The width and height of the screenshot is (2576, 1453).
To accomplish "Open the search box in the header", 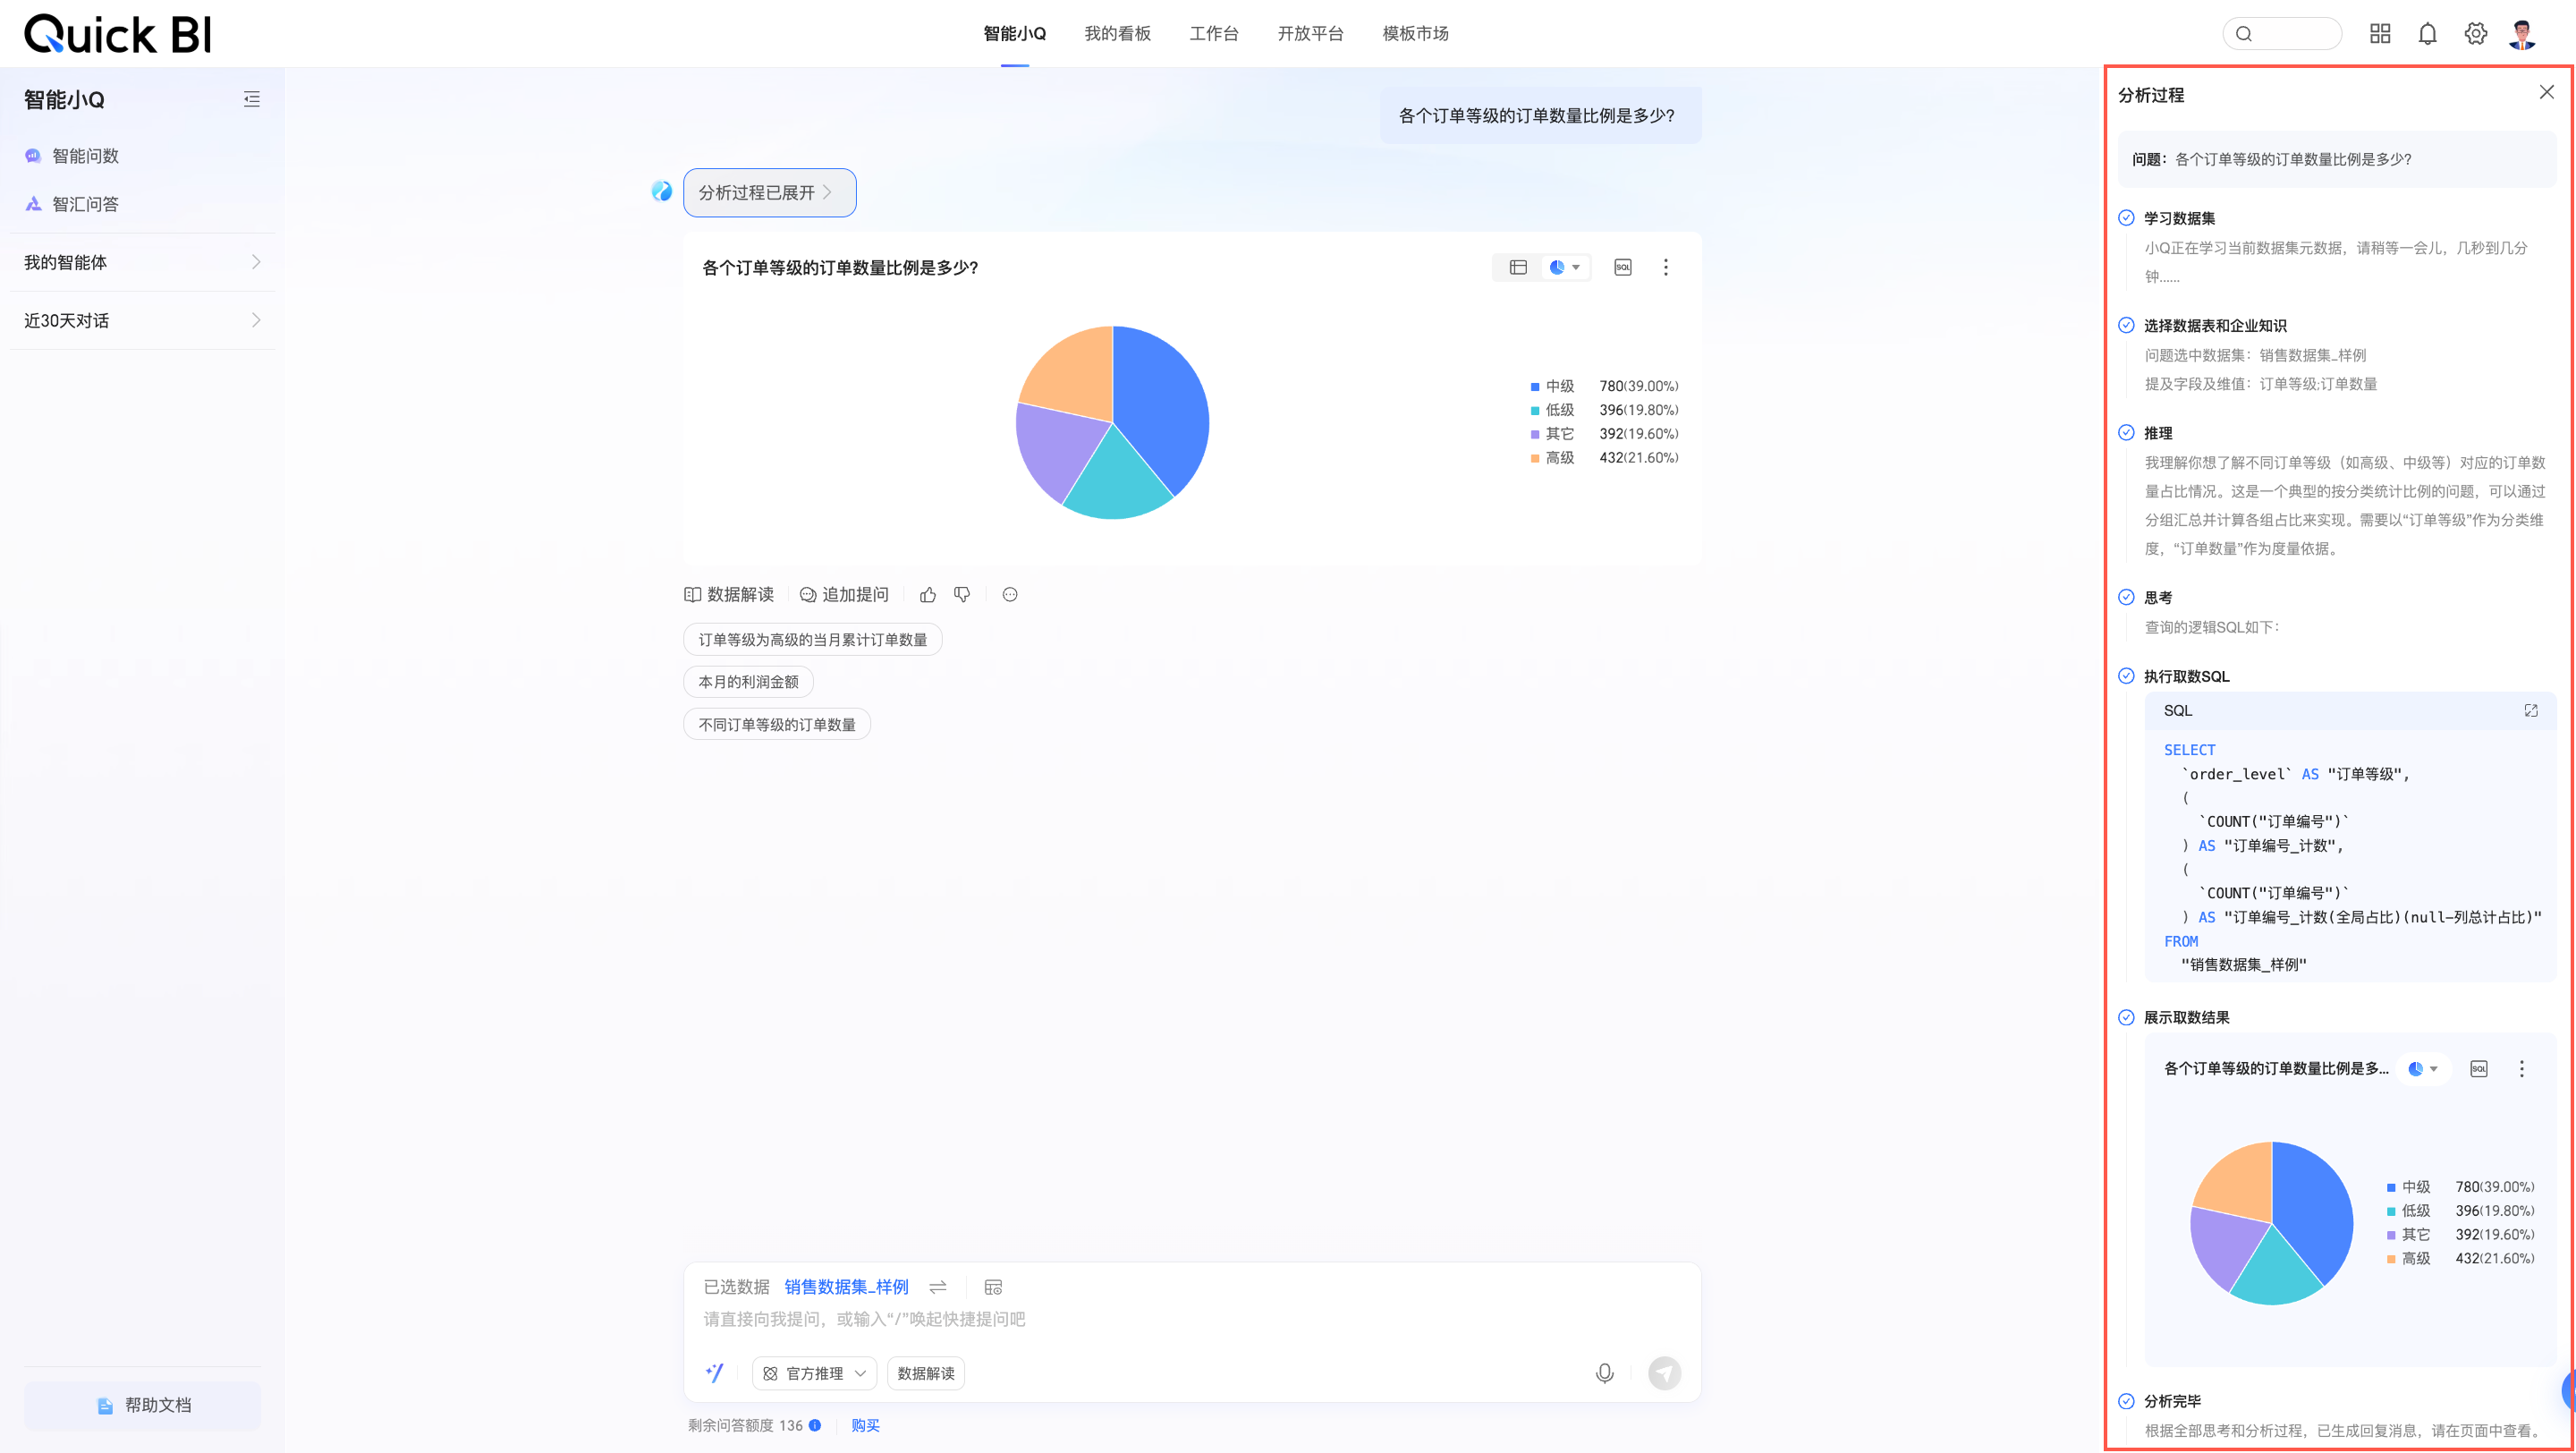I will point(2281,34).
